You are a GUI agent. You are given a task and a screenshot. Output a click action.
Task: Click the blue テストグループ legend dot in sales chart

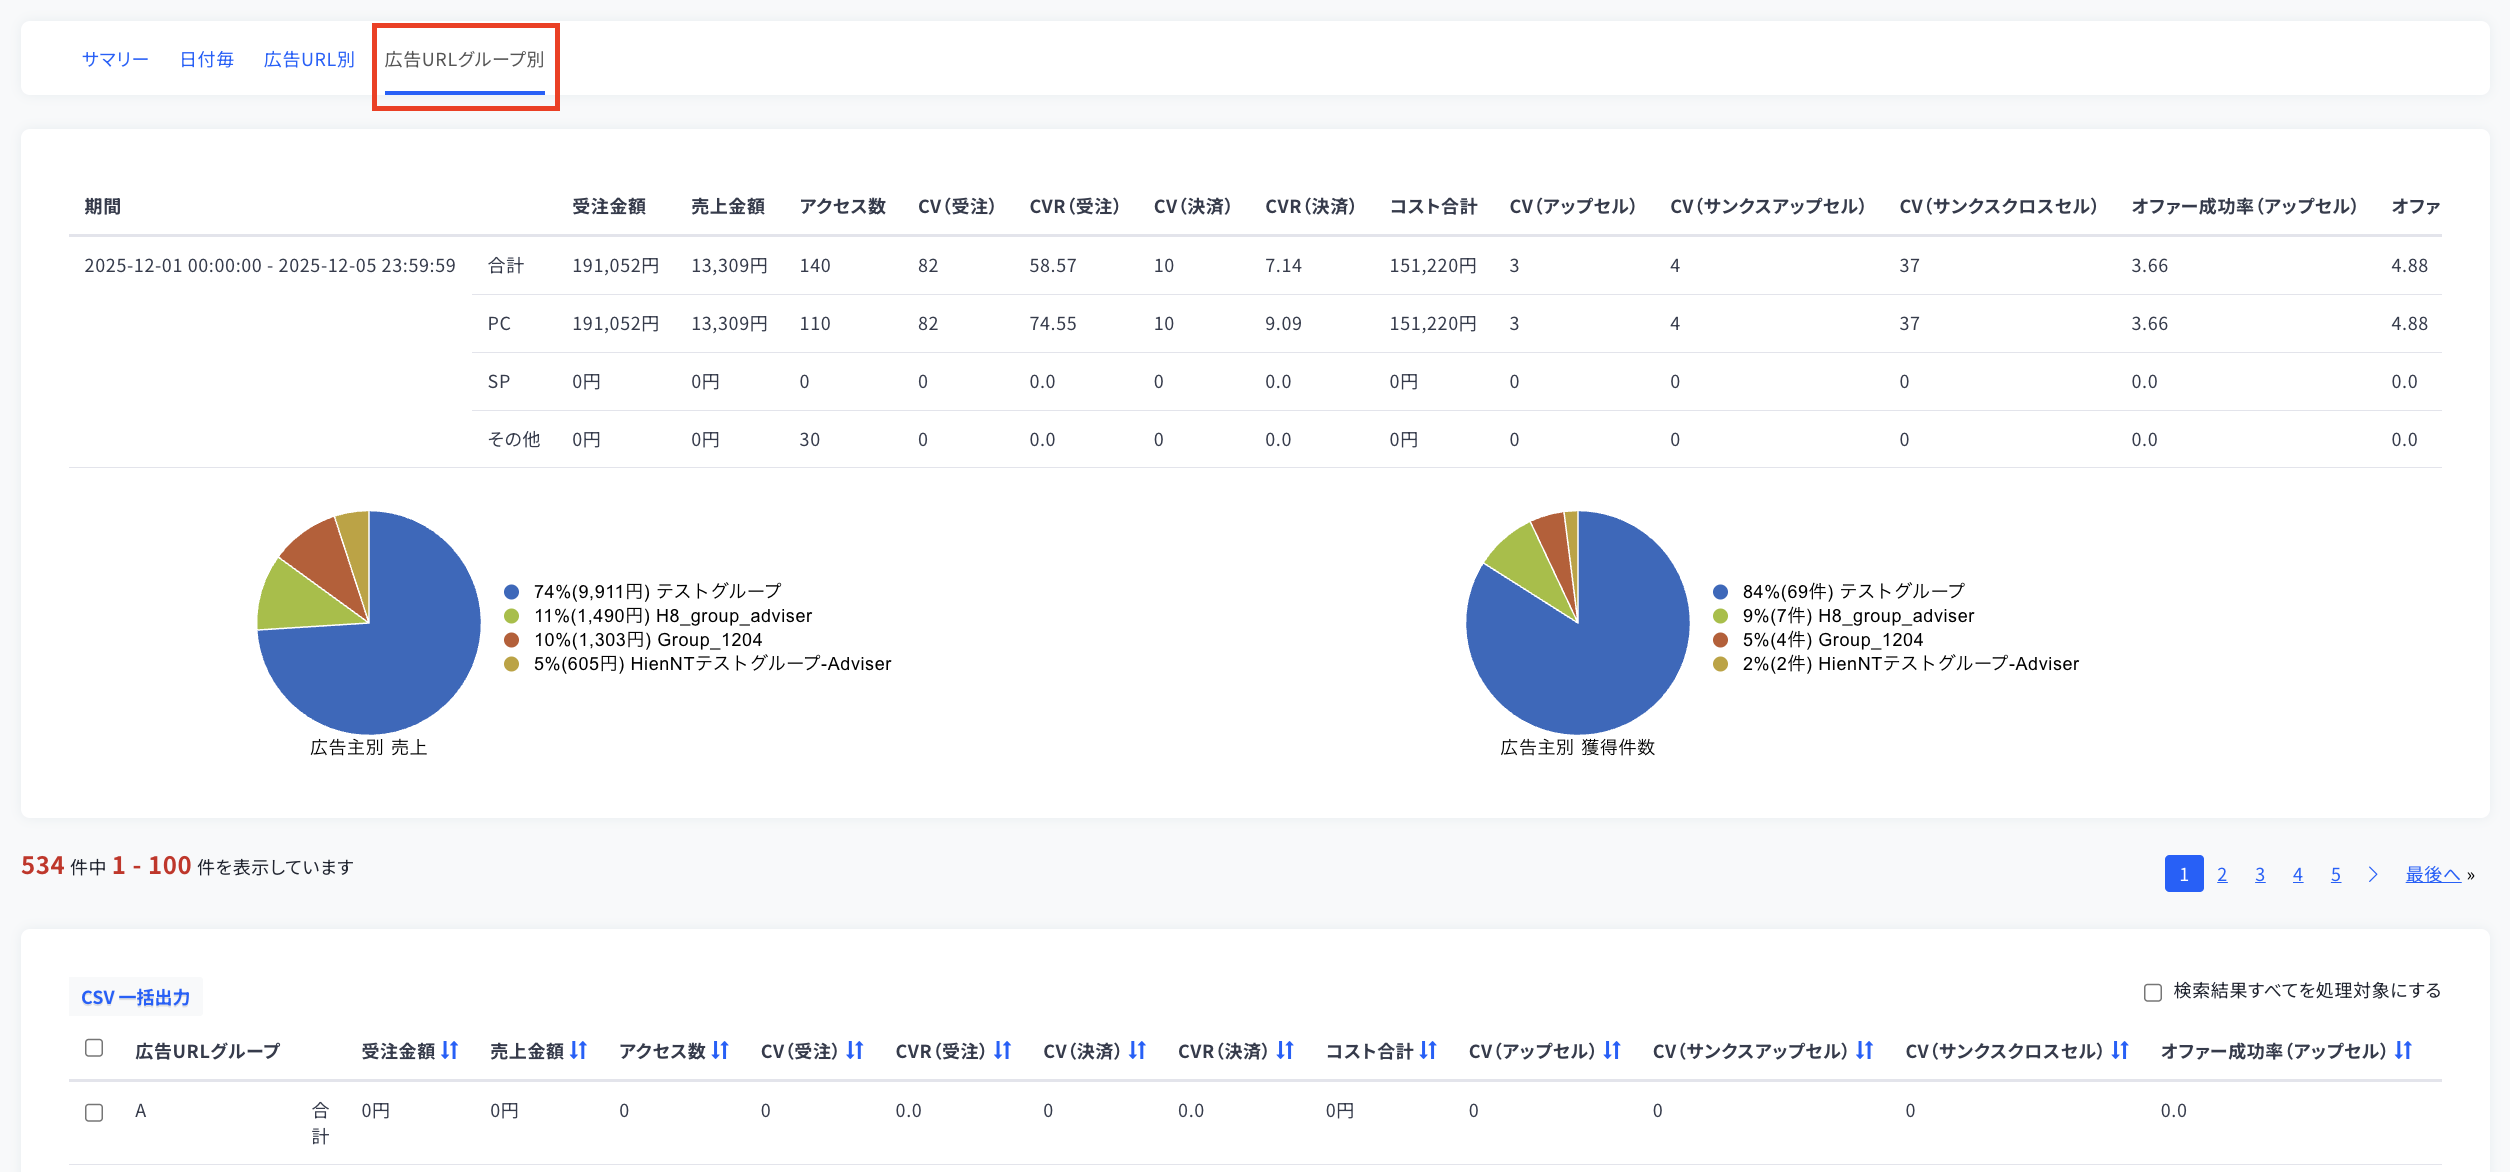coord(512,592)
